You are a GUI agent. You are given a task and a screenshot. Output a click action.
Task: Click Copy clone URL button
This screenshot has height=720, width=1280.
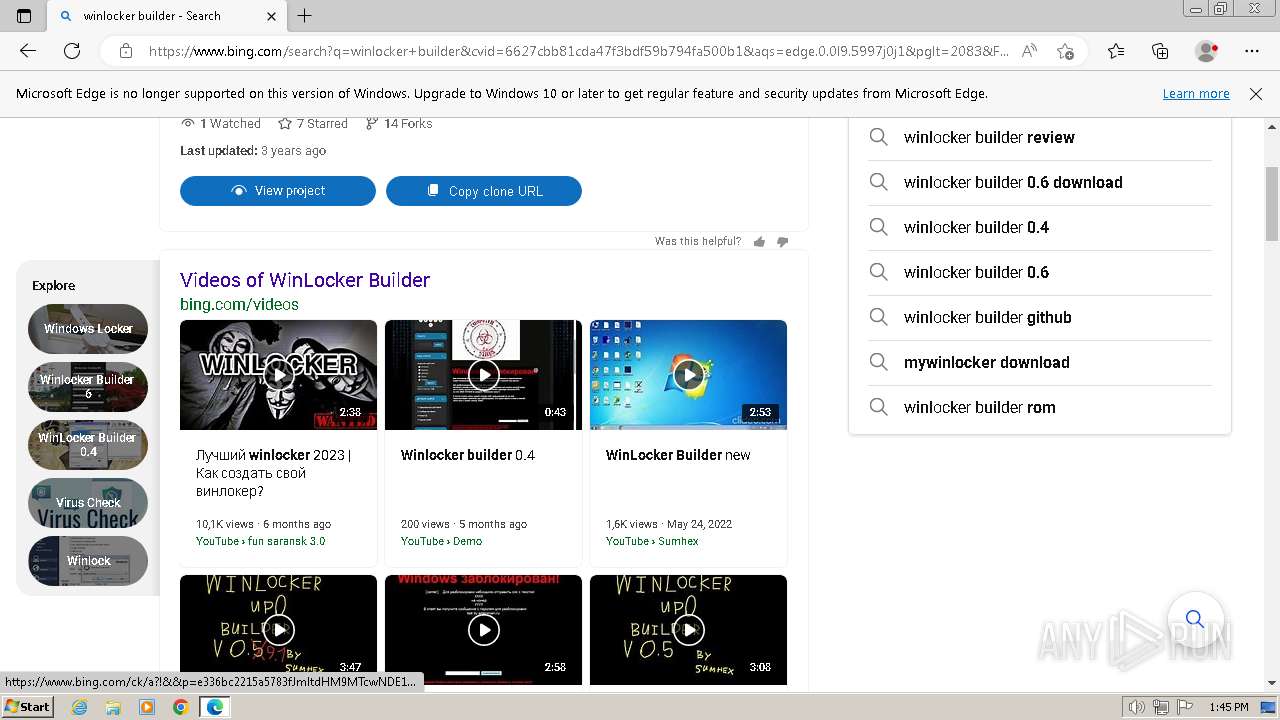point(484,191)
